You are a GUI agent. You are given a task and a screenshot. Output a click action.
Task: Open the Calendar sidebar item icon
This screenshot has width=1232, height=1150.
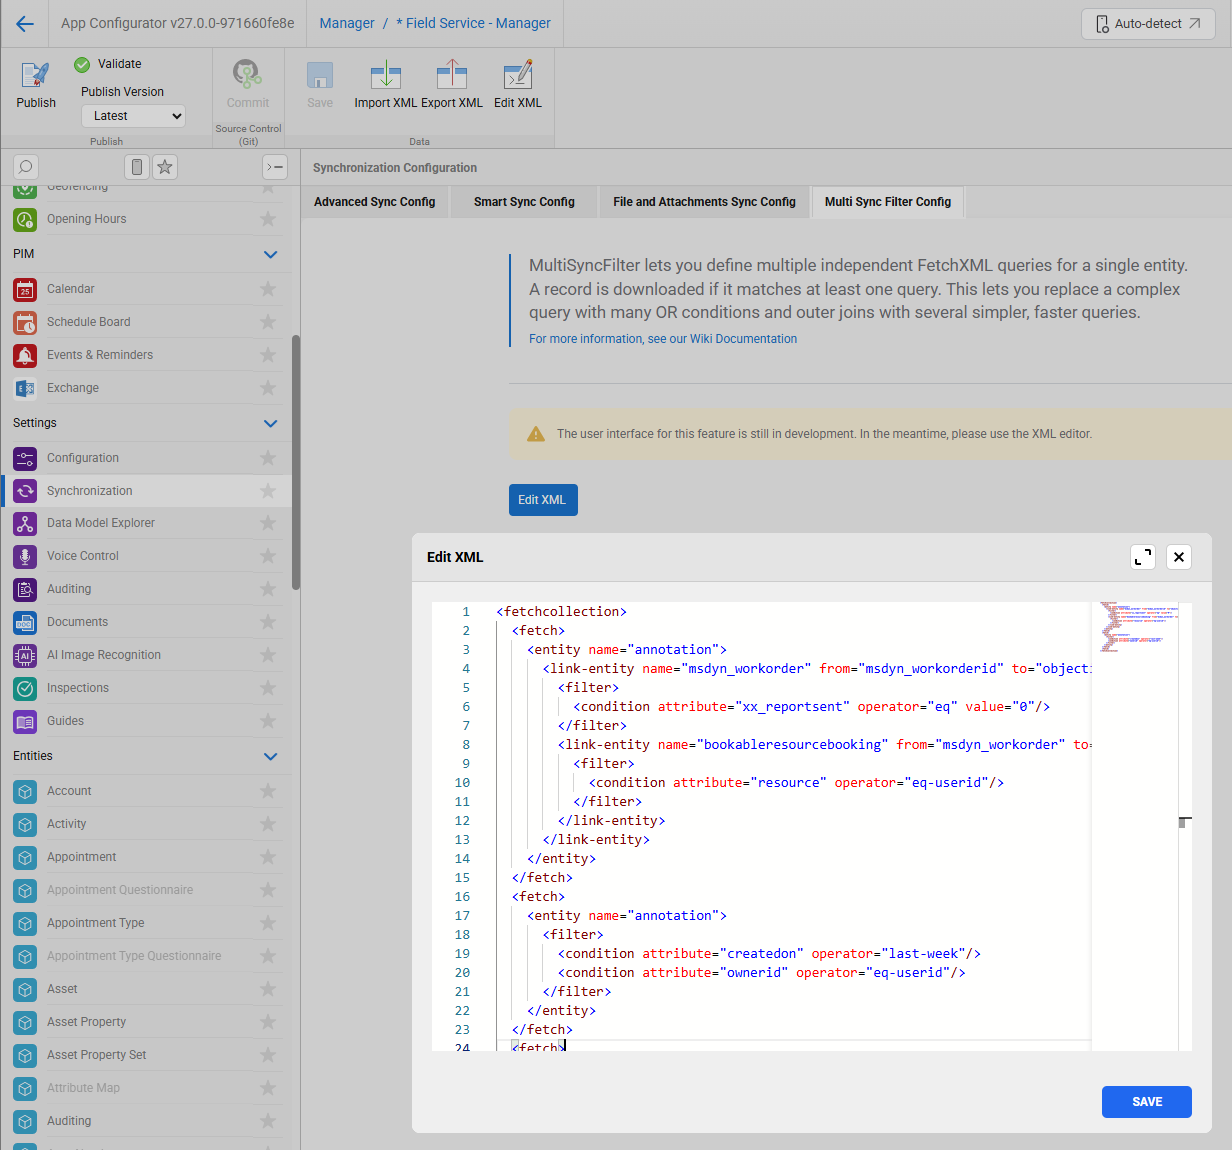pos(25,289)
